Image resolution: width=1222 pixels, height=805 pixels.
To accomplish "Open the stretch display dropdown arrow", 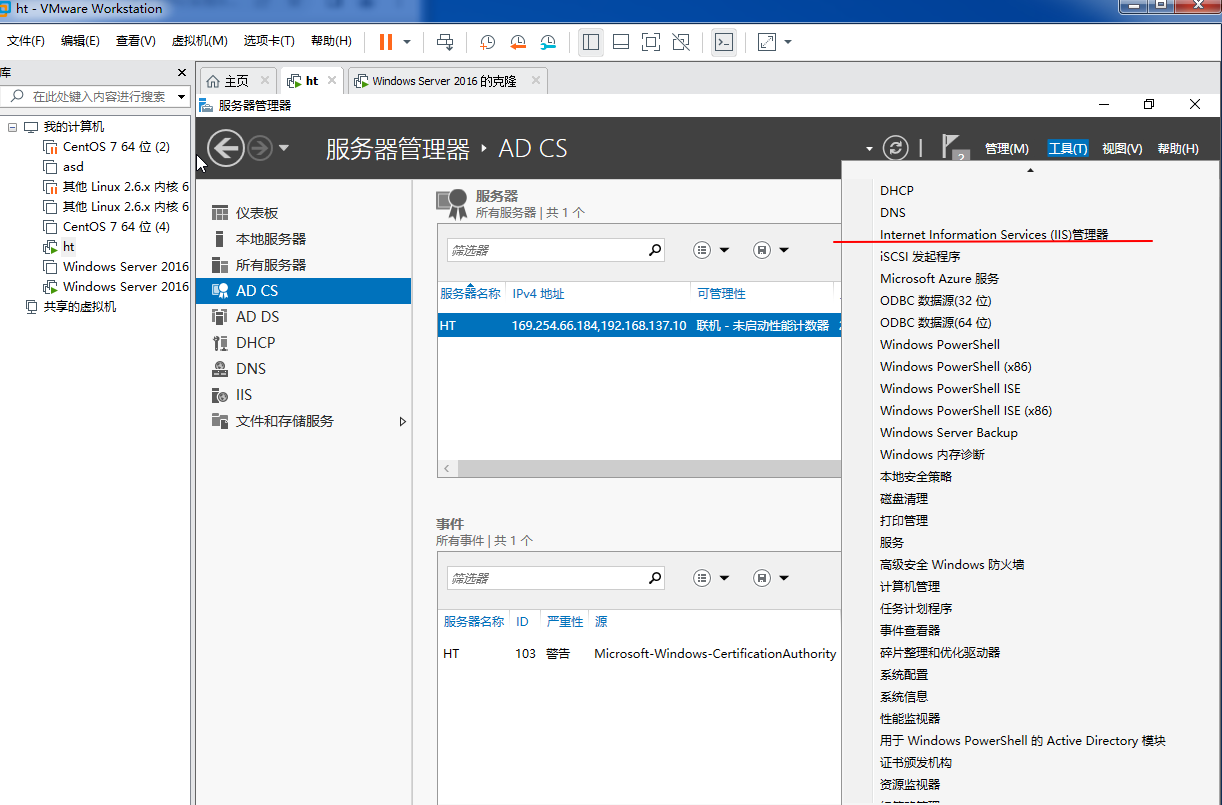I will [x=788, y=42].
